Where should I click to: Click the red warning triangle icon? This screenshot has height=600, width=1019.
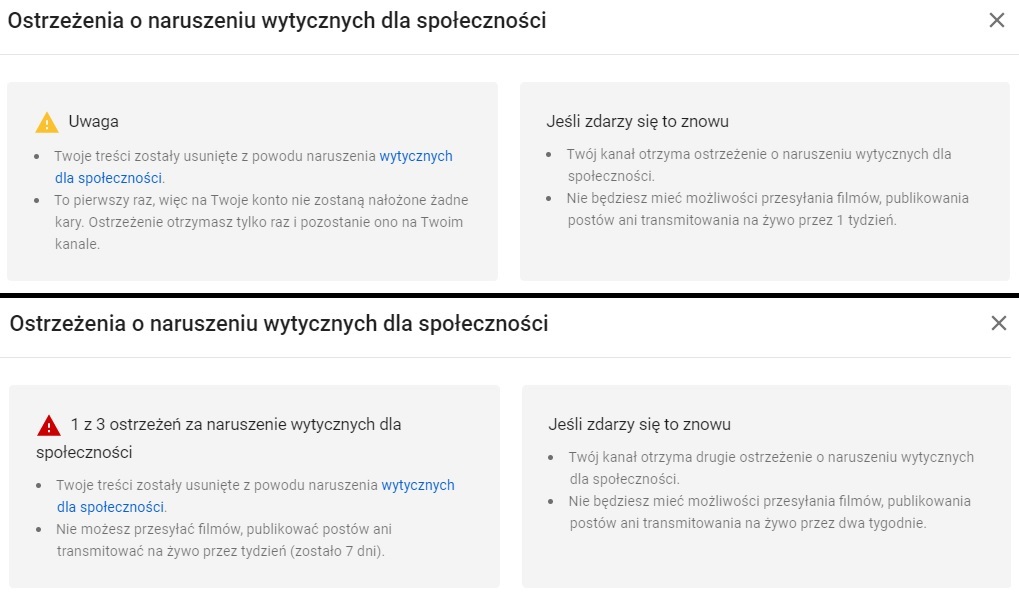point(49,426)
